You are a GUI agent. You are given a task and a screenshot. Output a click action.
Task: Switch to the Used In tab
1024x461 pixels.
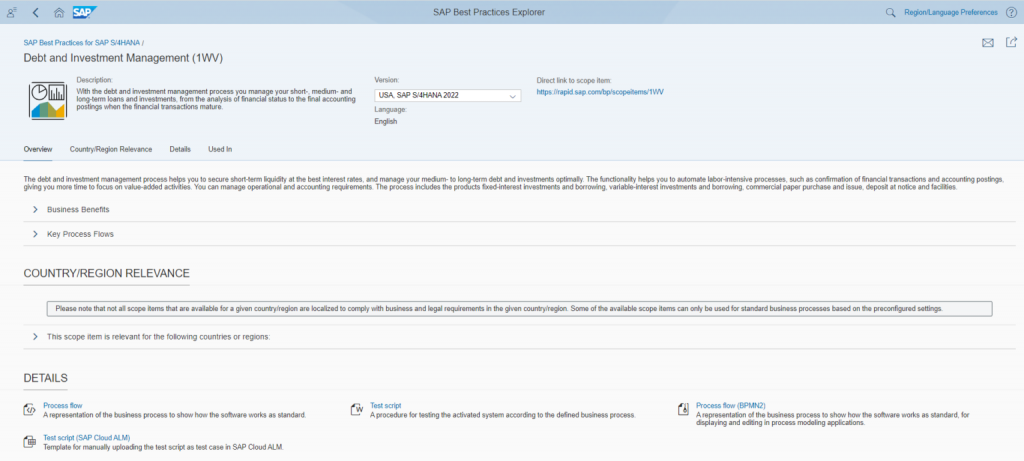click(220, 149)
